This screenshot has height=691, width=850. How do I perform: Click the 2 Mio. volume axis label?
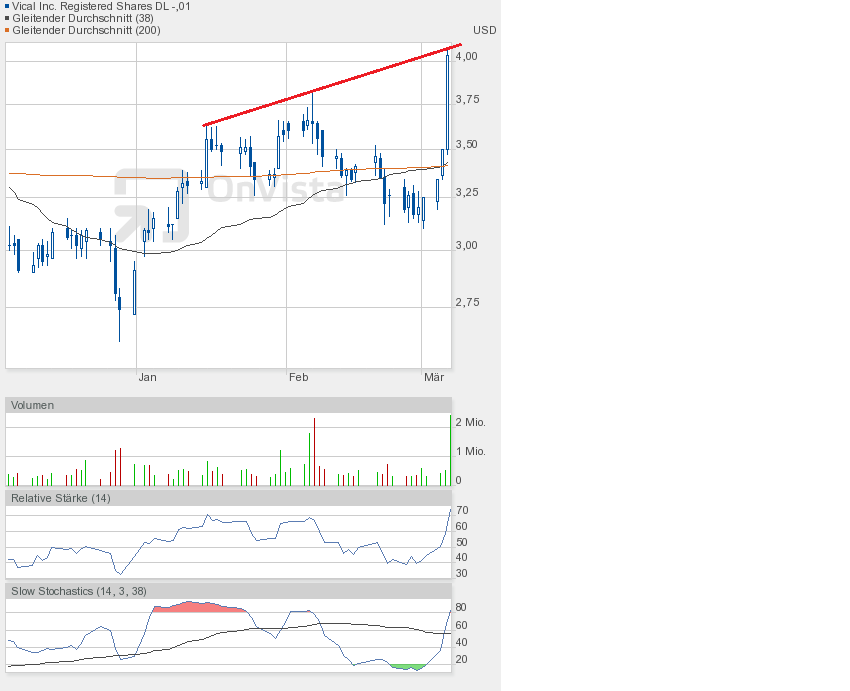pyautogui.click(x=471, y=422)
